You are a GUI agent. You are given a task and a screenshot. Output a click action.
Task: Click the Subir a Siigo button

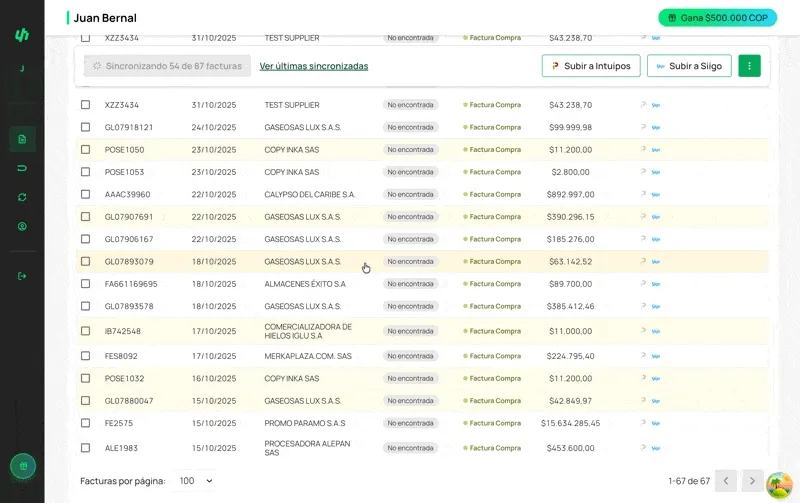689,66
